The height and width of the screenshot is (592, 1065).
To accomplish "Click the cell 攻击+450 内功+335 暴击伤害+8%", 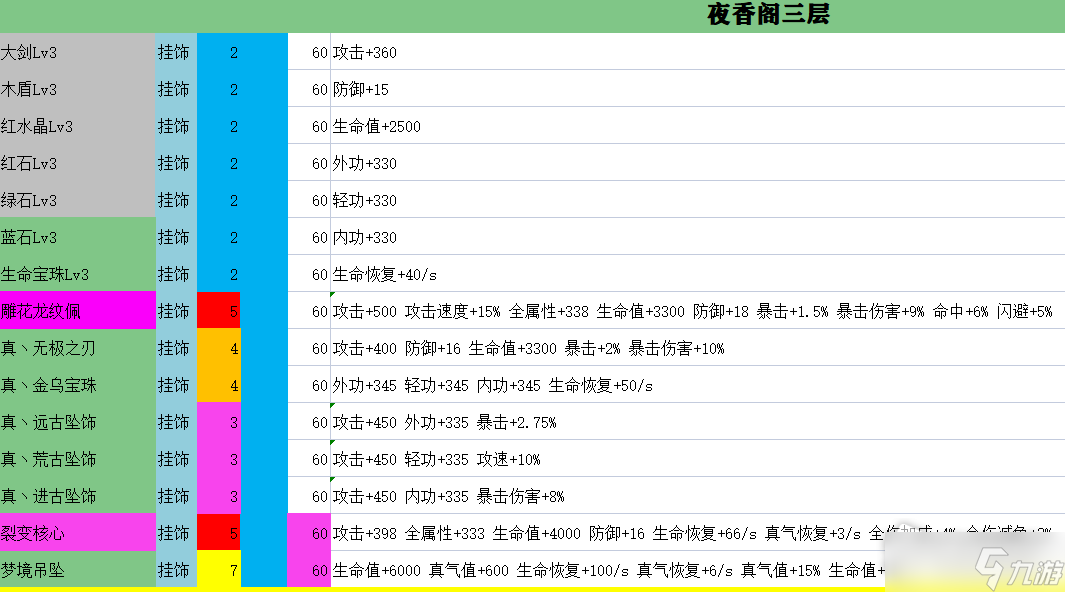I will click(698, 496).
